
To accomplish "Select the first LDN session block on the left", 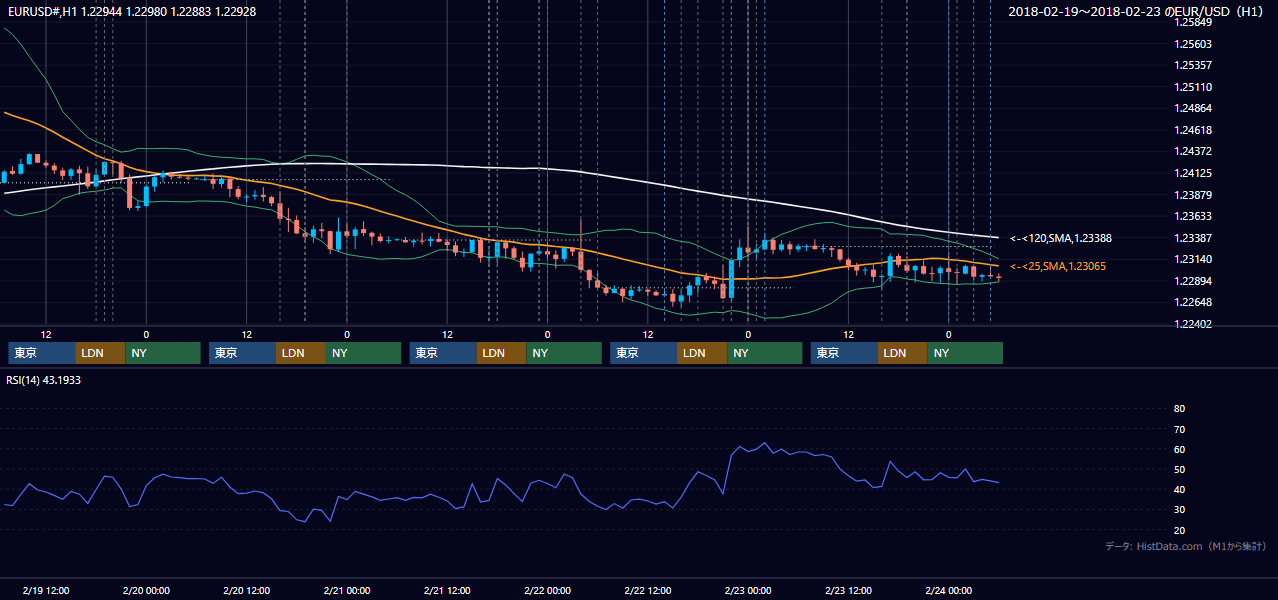I will tap(100, 353).
